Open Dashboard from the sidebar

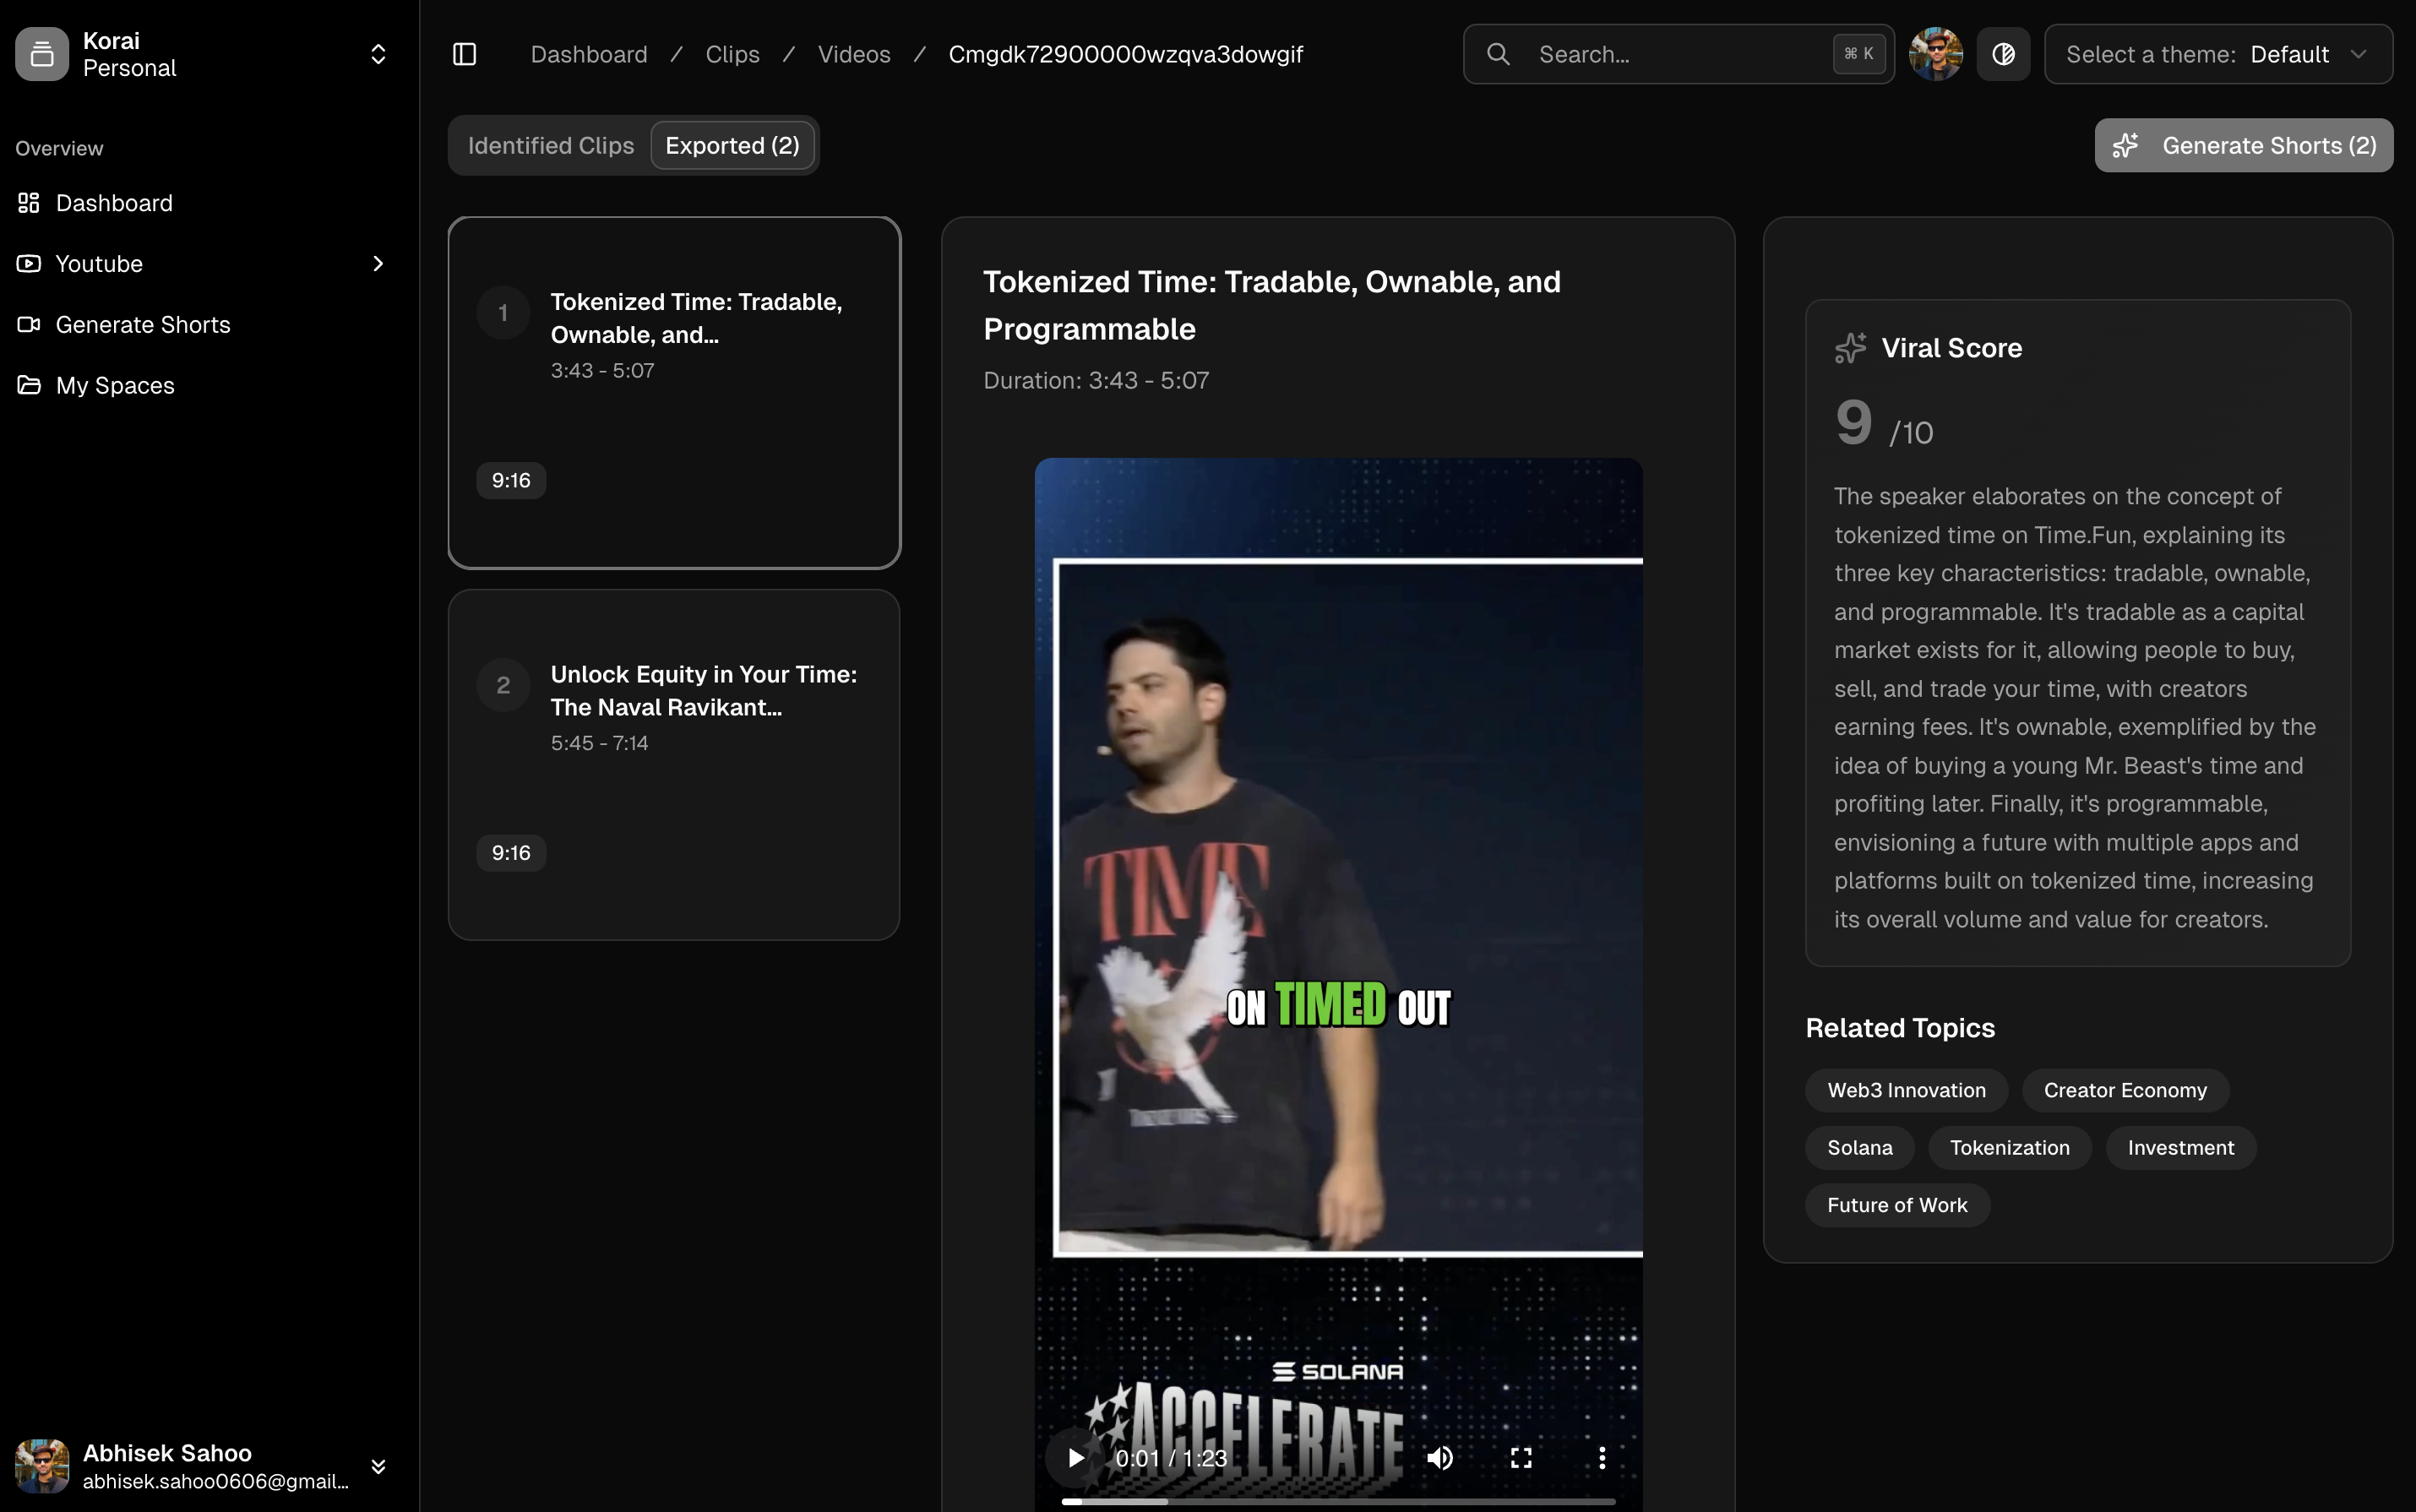tap(114, 203)
